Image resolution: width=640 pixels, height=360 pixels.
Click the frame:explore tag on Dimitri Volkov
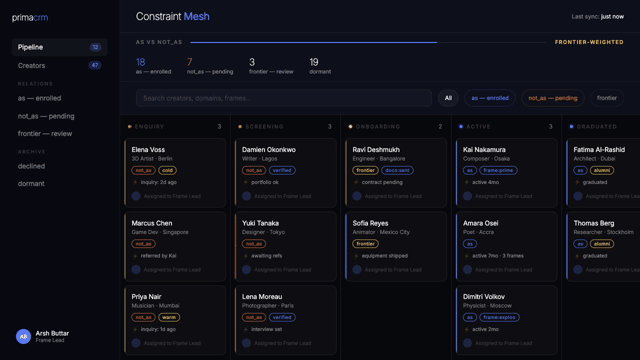click(499, 317)
